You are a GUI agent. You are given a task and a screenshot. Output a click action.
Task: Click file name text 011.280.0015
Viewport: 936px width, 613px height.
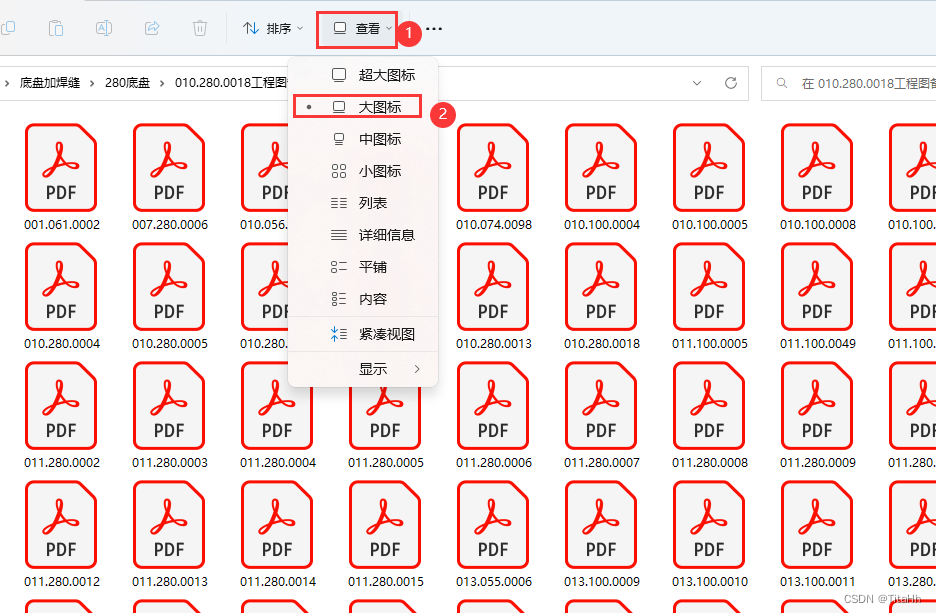[x=386, y=581]
